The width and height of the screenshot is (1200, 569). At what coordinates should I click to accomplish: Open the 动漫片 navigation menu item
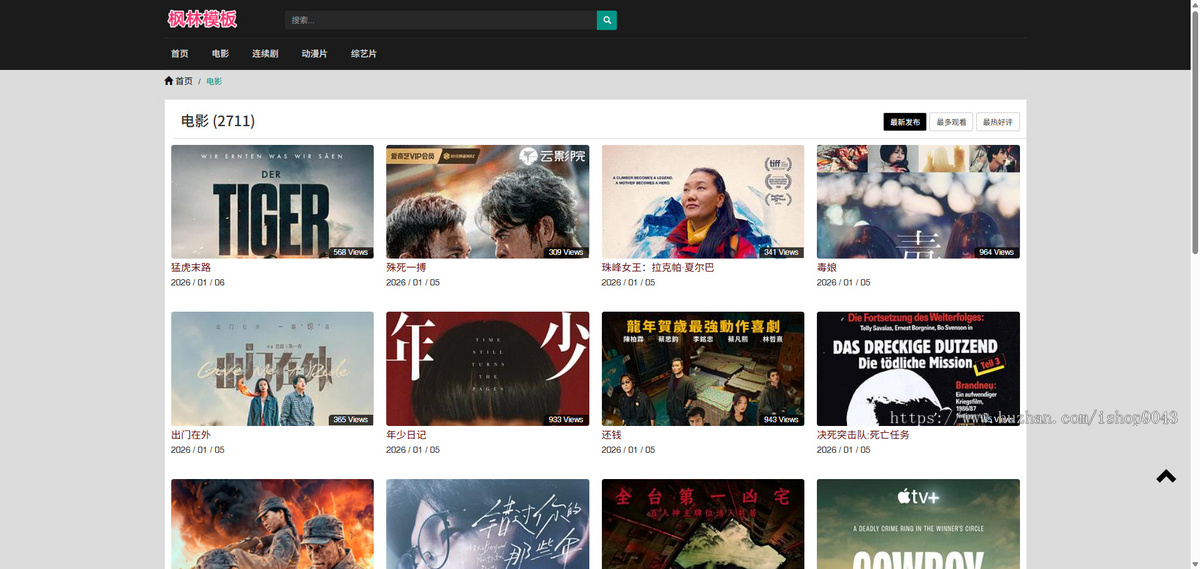point(314,54)
